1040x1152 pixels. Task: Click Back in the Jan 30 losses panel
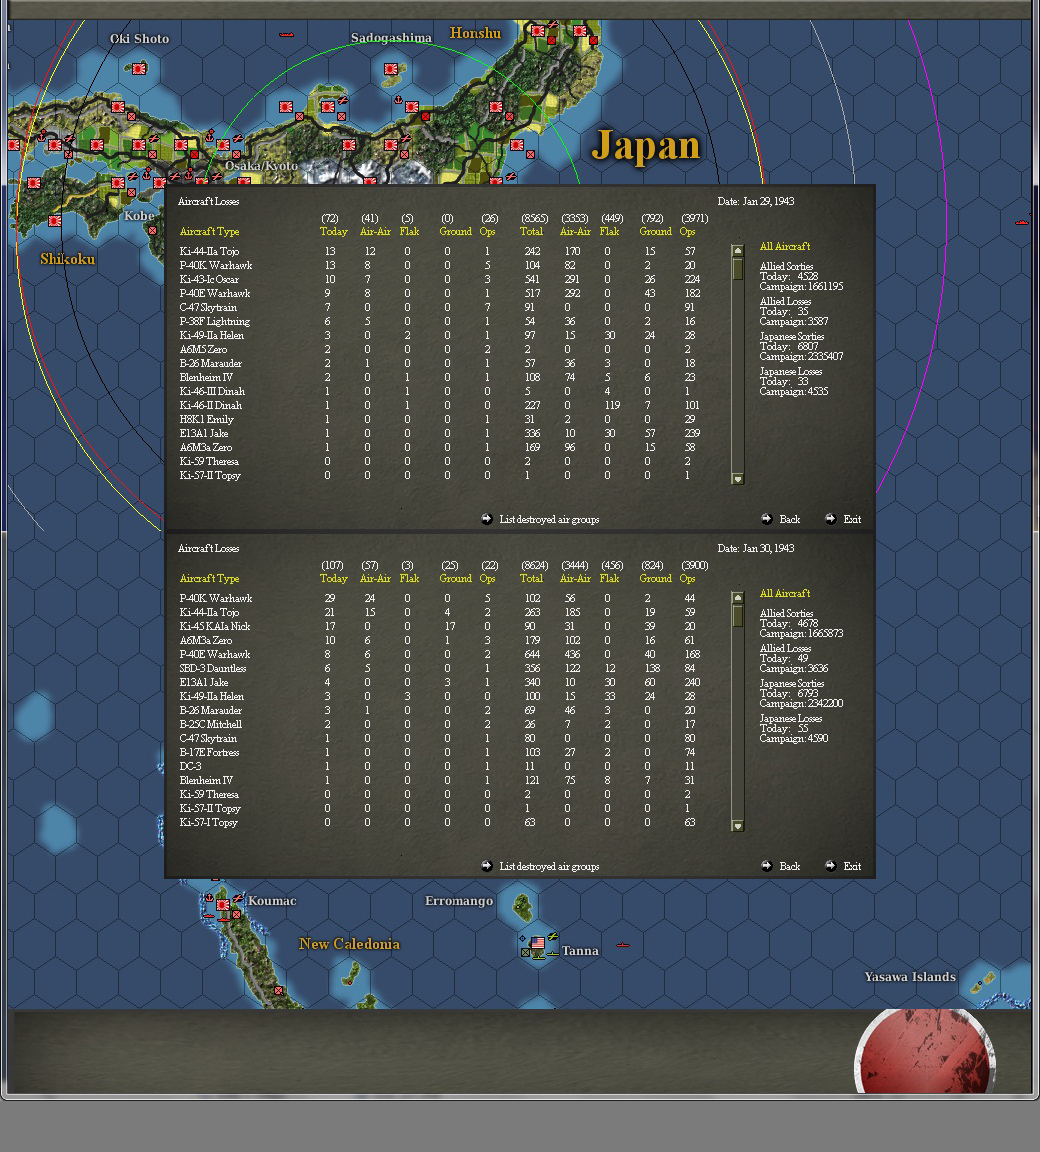click(790, 866)
